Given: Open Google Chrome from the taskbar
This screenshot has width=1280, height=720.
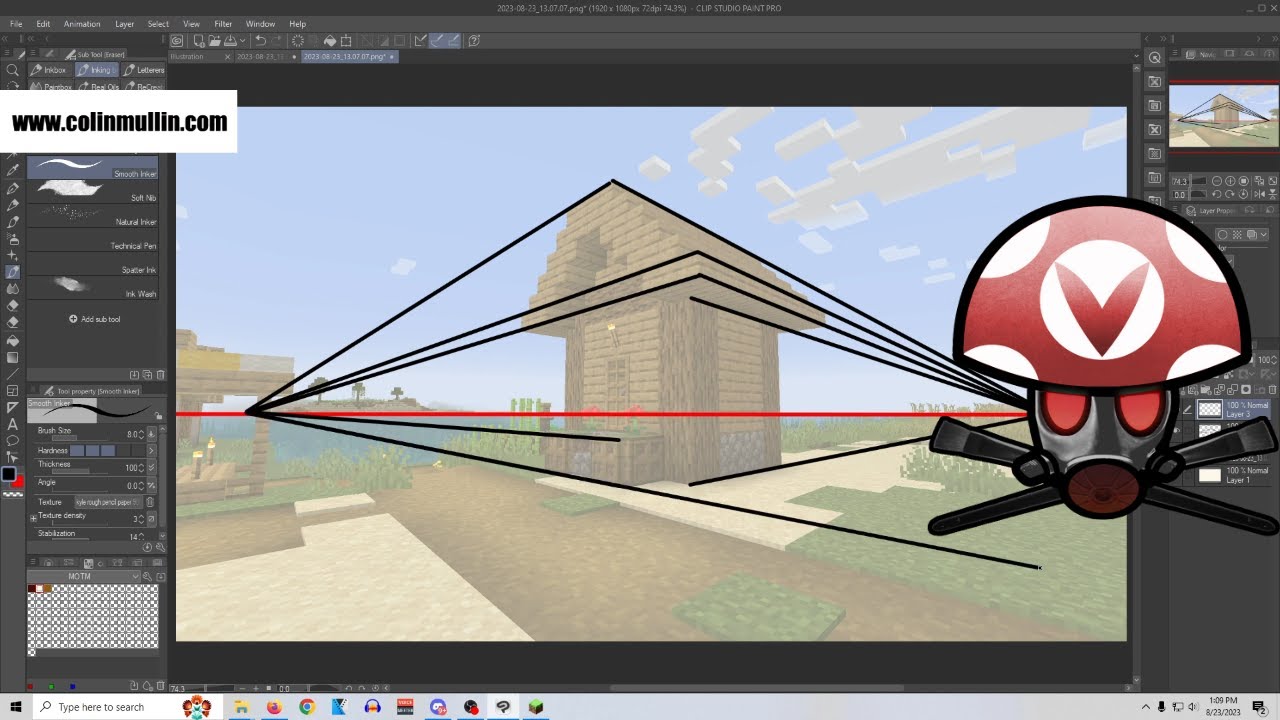Looking at the screenshot, I should click(307, 707).
